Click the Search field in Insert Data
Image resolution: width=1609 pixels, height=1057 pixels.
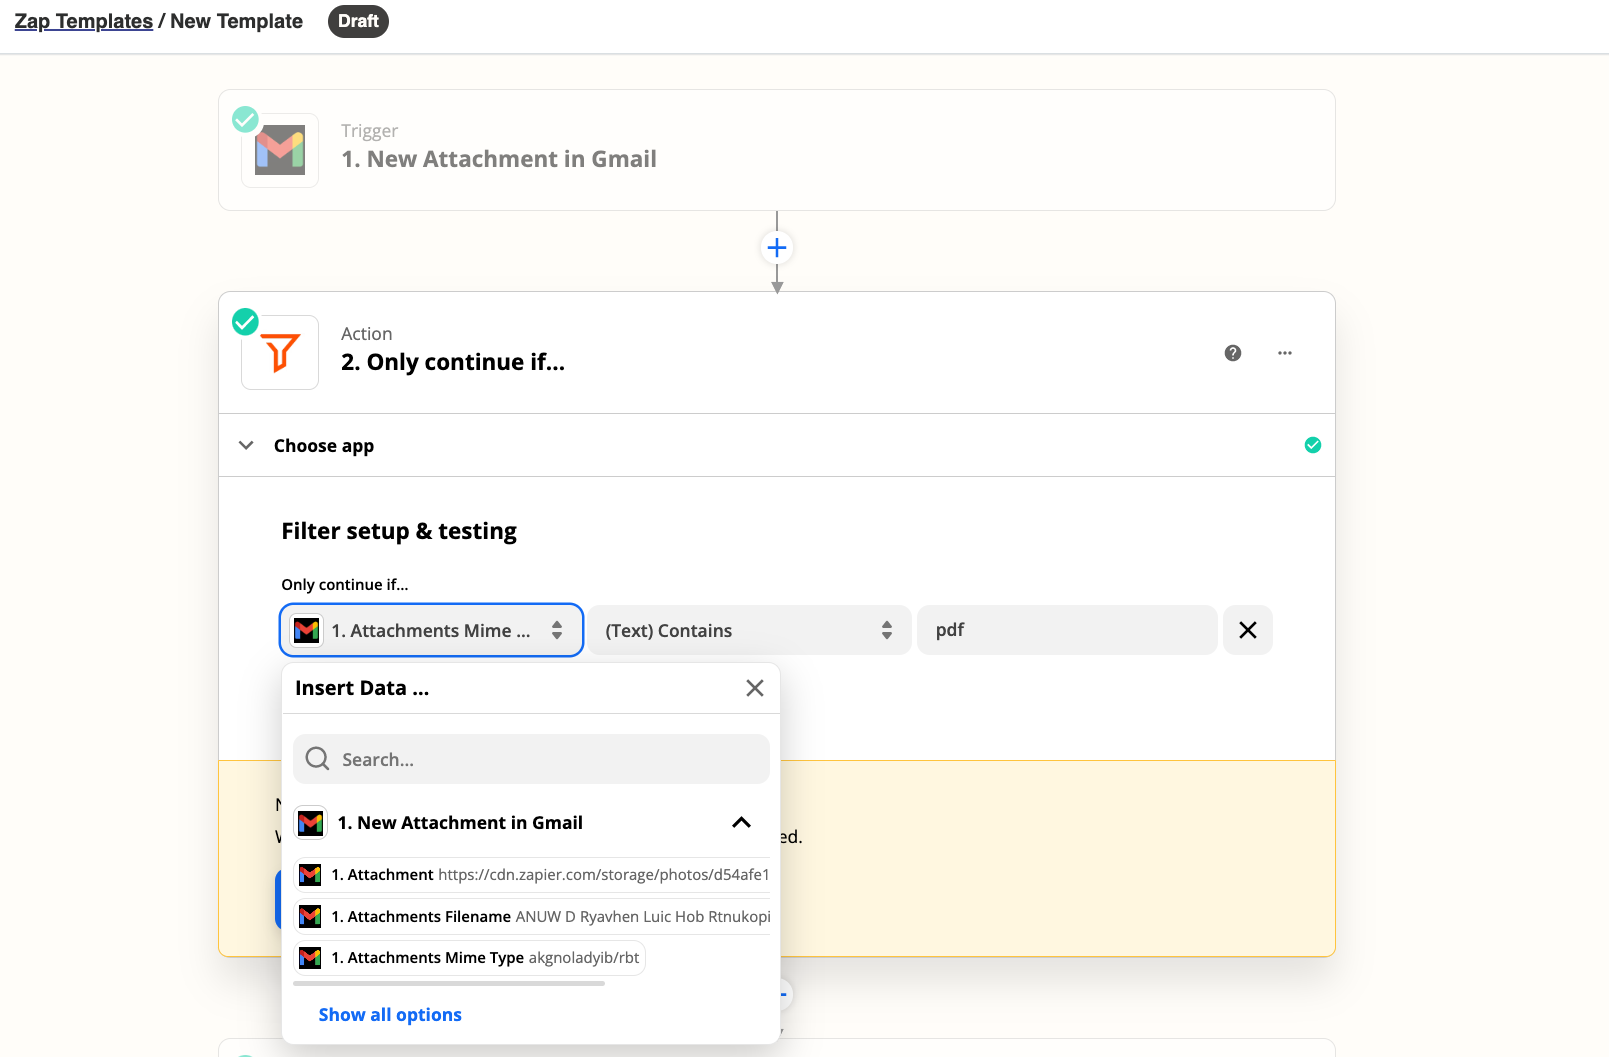[x=531, y=759]
